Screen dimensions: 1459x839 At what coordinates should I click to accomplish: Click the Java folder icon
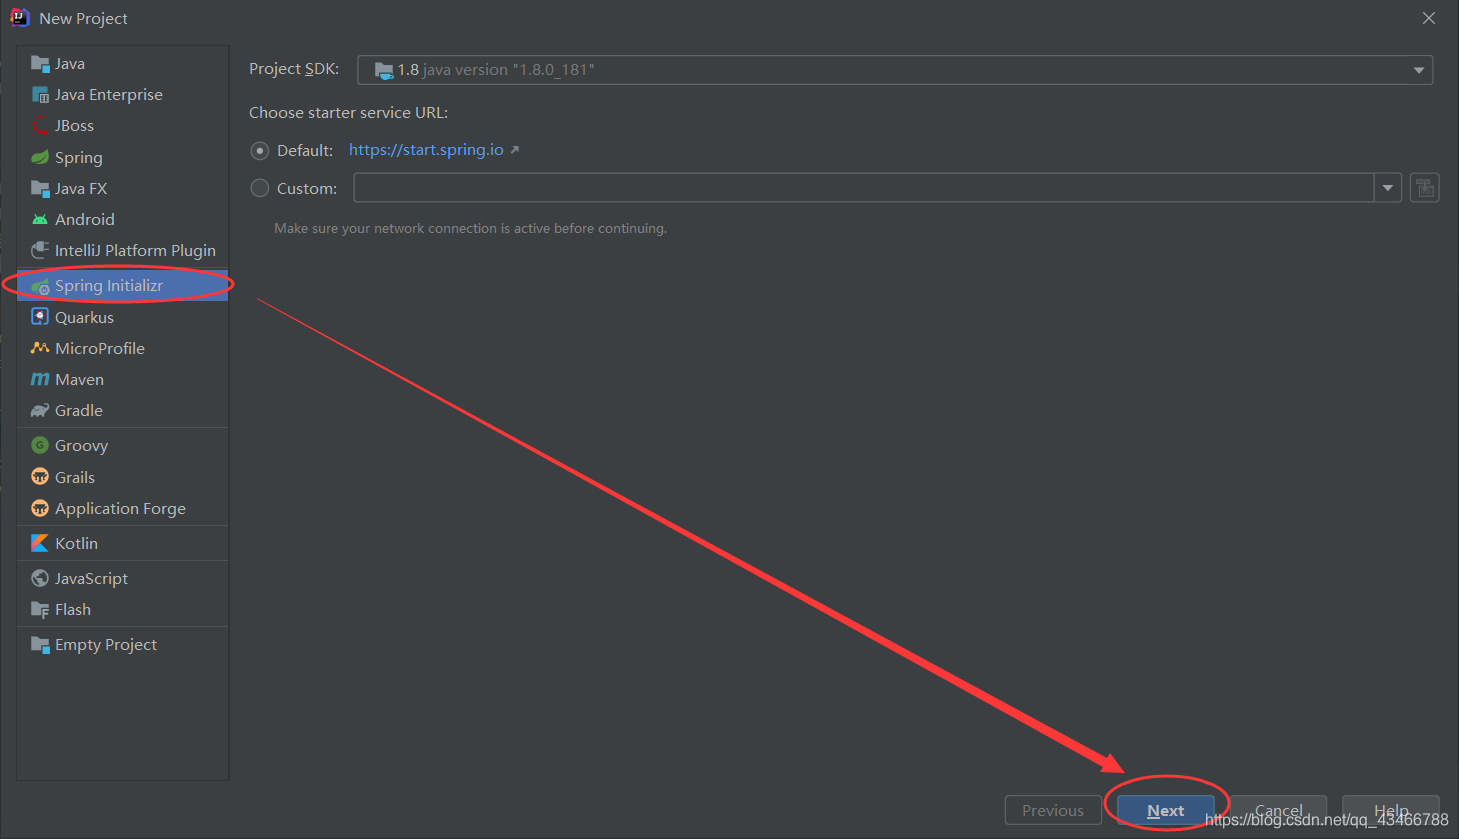point(40,64)
